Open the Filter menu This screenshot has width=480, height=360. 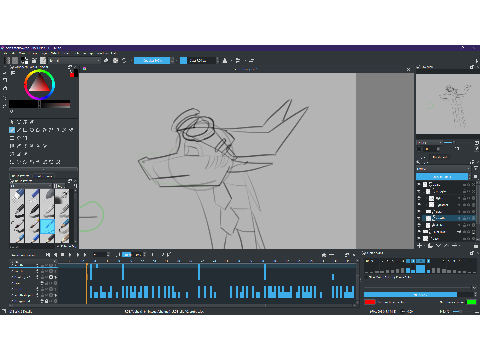(x=65, y=53)
